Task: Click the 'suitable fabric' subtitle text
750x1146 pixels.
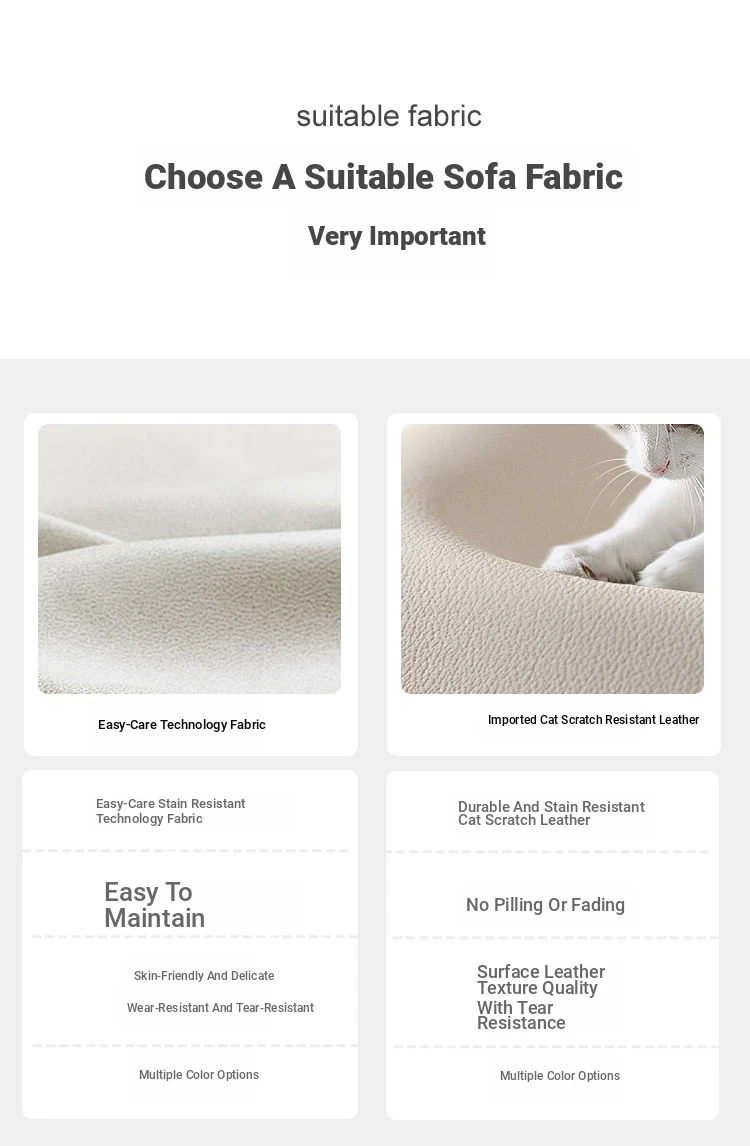Action: [x=389, y=115]
